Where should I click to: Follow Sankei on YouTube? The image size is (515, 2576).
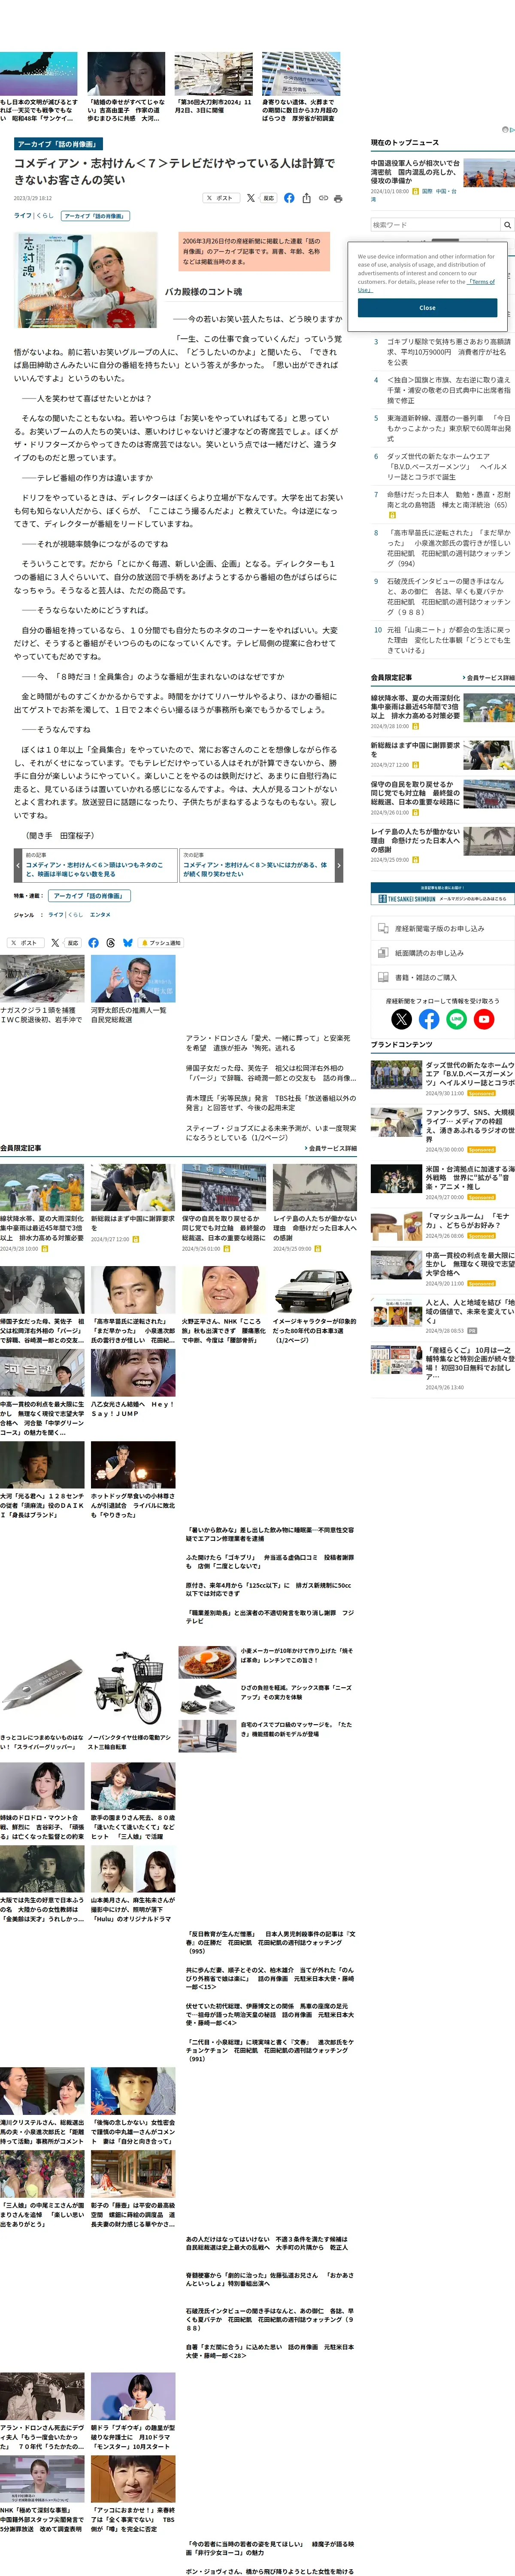coord(484,1019)
